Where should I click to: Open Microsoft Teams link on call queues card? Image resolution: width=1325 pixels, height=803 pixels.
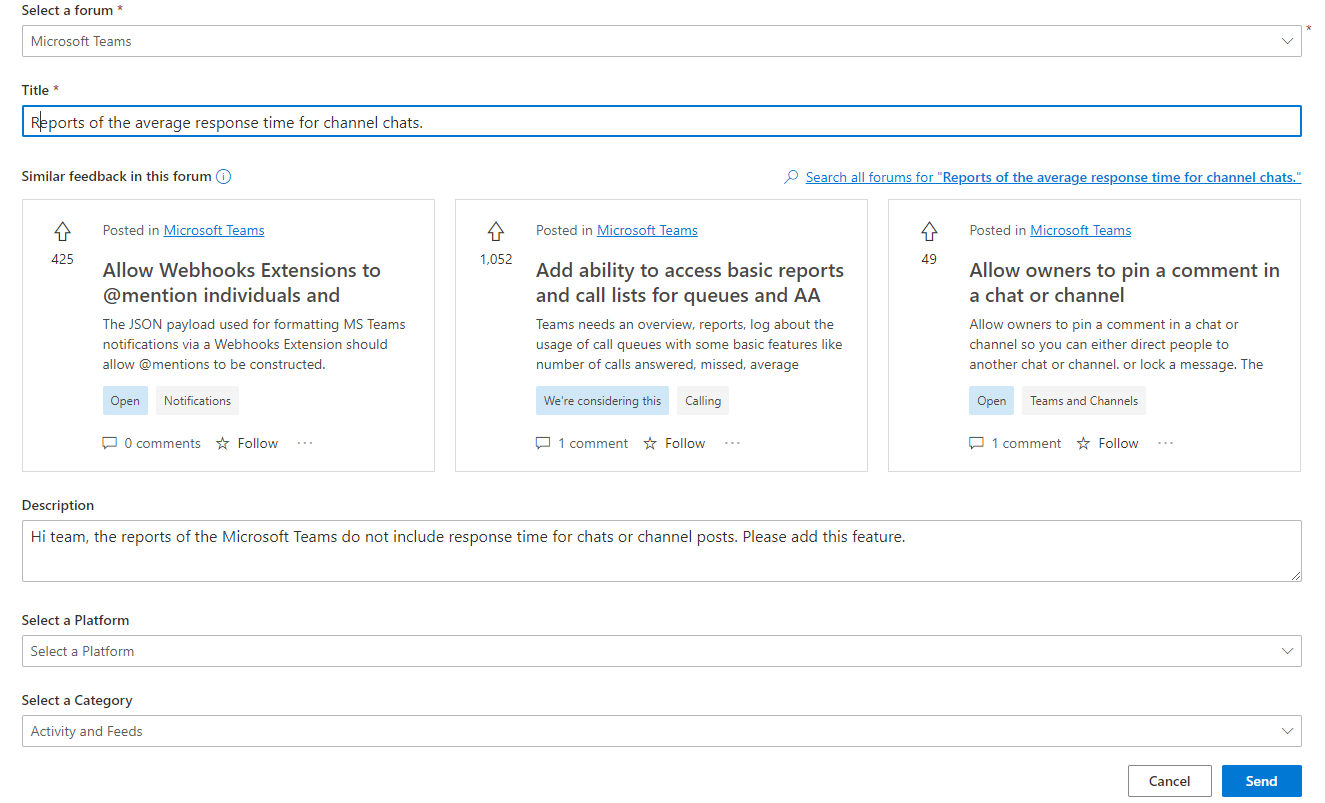647,230
